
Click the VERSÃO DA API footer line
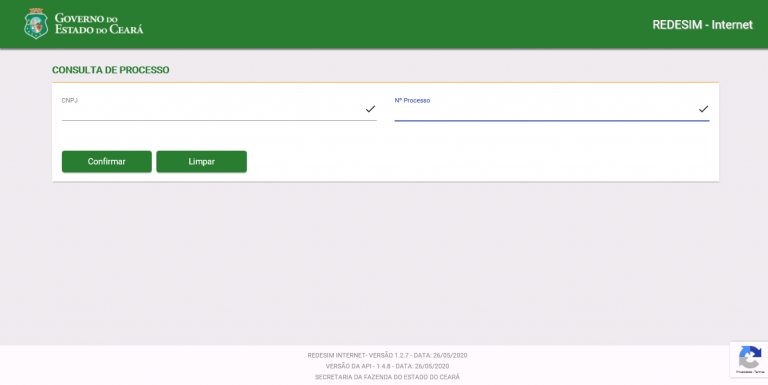tap(387, 366)
